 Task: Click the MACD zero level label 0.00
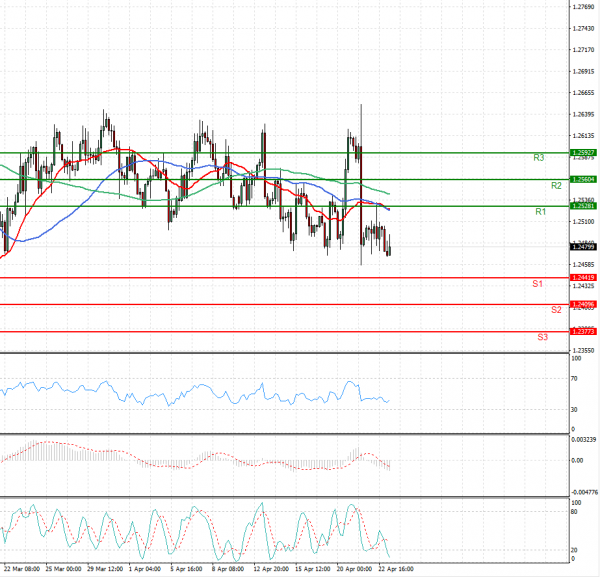577,460
